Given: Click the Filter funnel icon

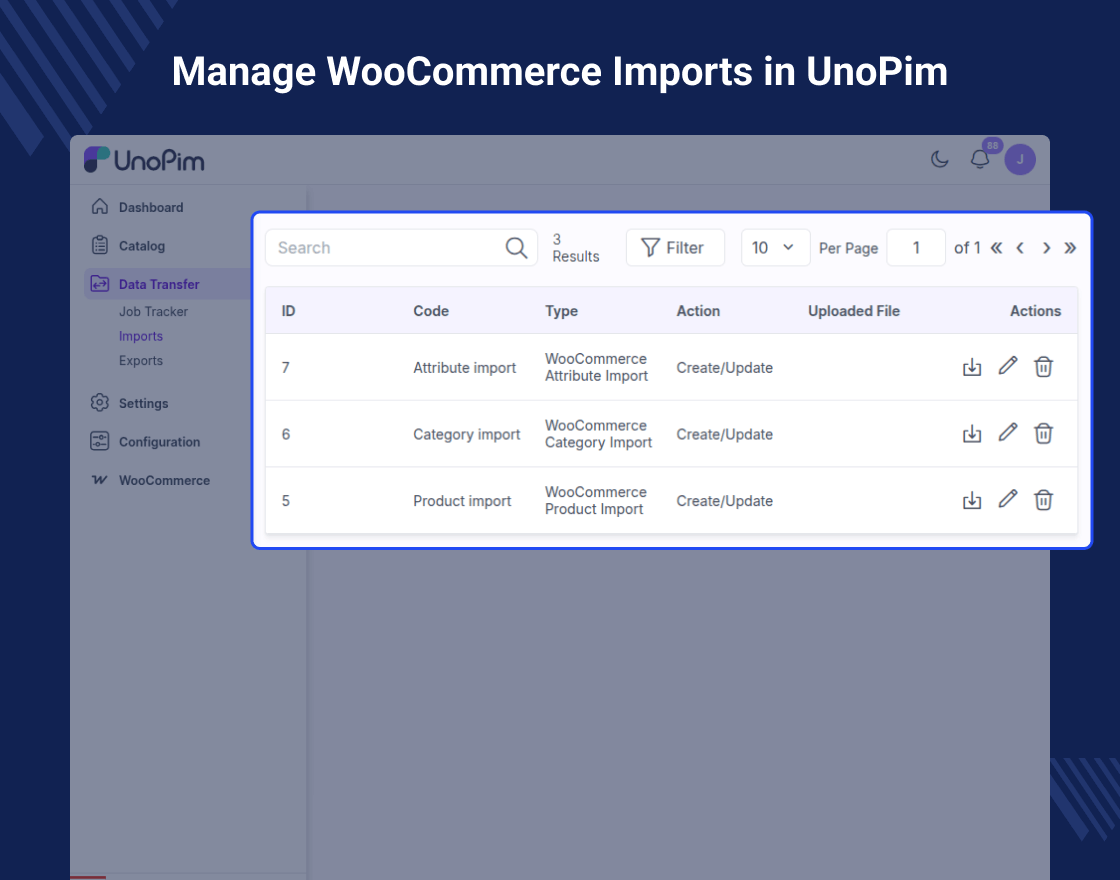Looking at the screenshot, I should pyautogui.click(x=650, y=247).
